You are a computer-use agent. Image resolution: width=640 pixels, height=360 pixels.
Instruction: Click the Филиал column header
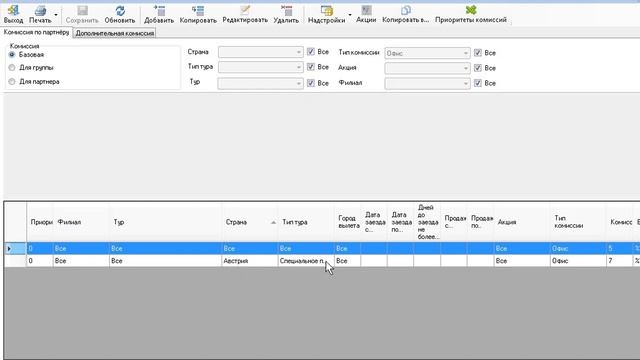[x=81, y=222]
